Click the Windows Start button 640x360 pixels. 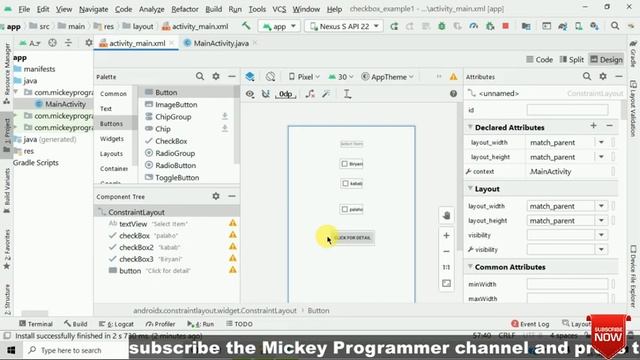tap(11, 350)
